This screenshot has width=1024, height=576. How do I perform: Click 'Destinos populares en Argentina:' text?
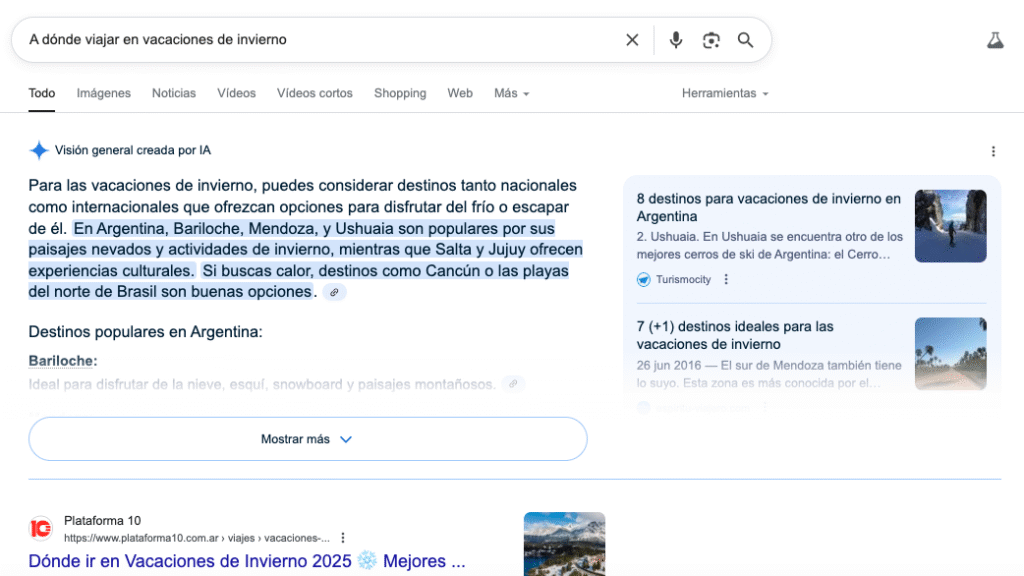tap(145, 332)
